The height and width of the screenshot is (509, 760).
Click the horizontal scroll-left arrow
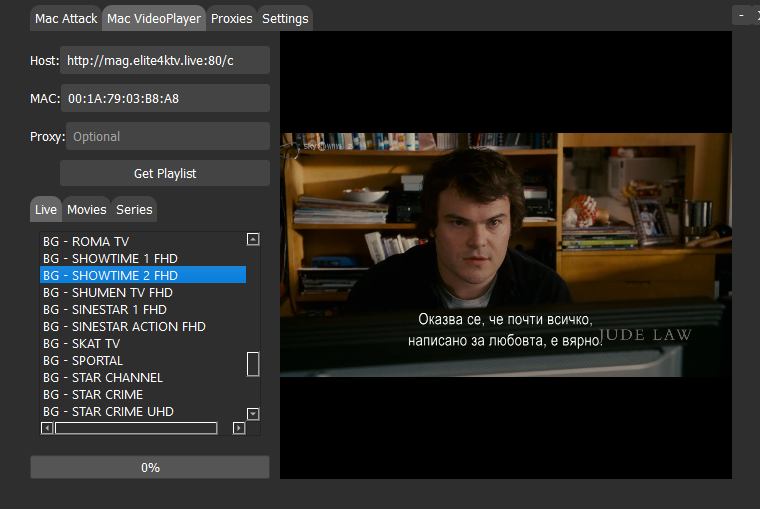pos(47,428)
